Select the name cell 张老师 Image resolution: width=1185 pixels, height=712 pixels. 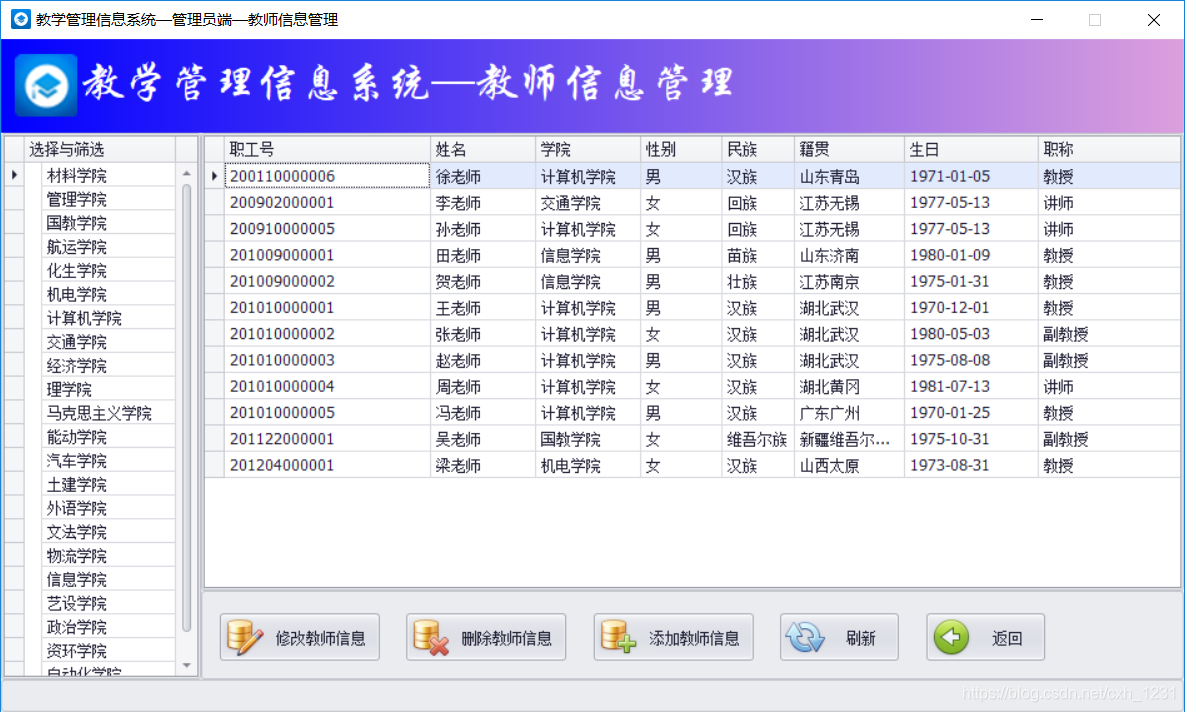tap(483, 334)
